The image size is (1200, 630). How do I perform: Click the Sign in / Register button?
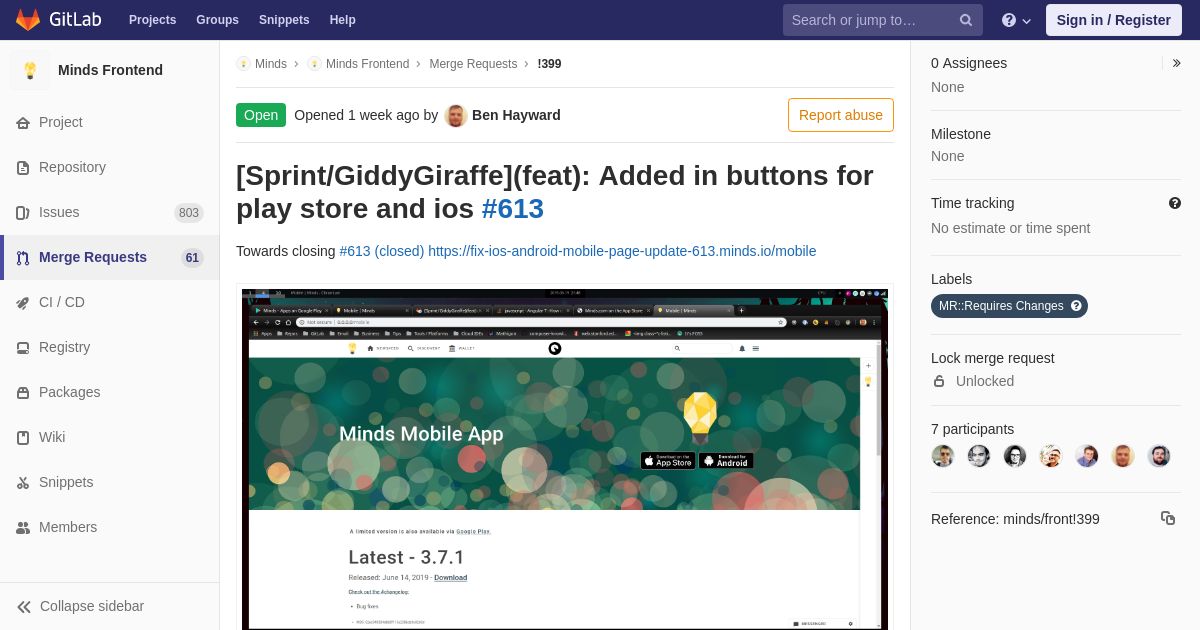coord(1113,20)
